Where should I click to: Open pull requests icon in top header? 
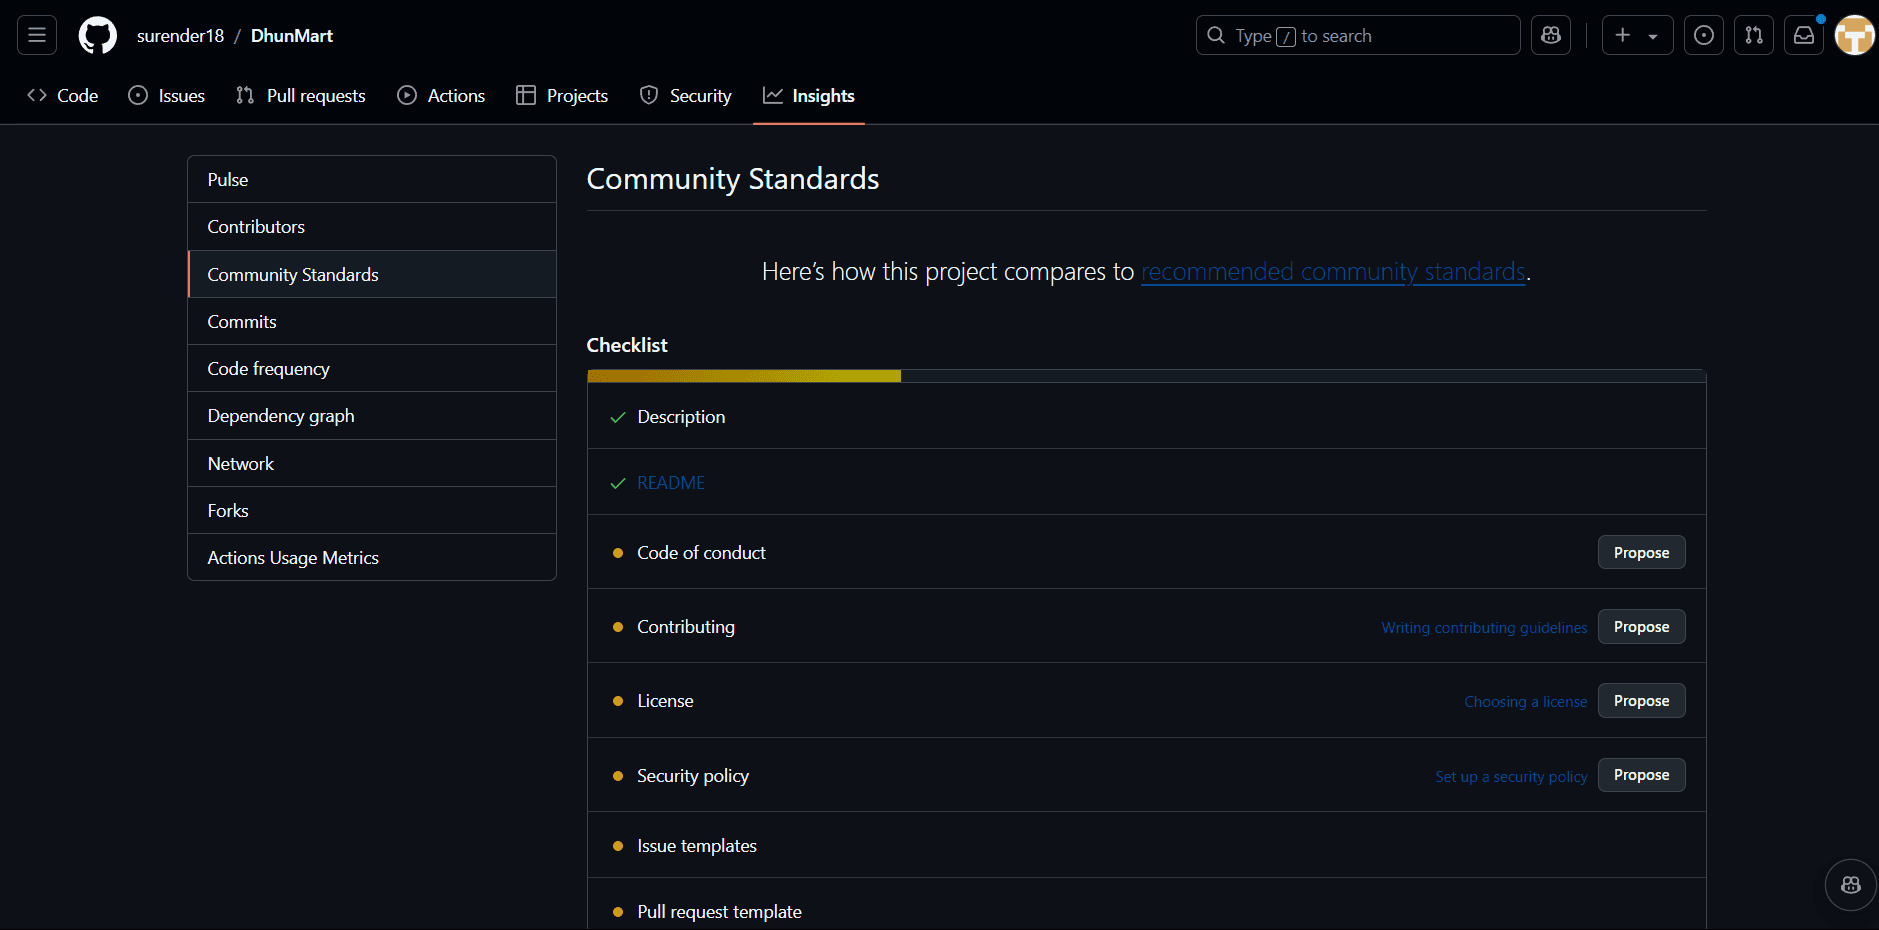pyautogui.click(x=1754, y=36)
